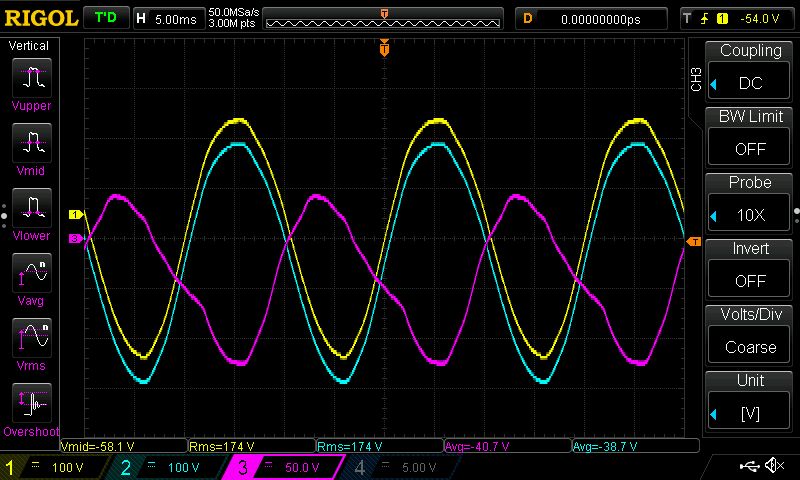Screen dimensions: 800x480
Task: Click the Vmid=-58.1 V measurement result
Action: click(124, 446)
